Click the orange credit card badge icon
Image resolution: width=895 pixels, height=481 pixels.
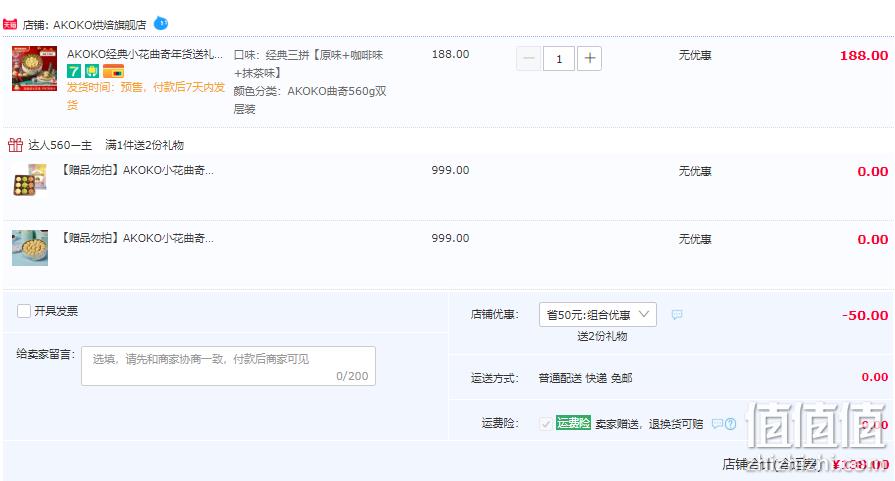[x=113, y=71]
